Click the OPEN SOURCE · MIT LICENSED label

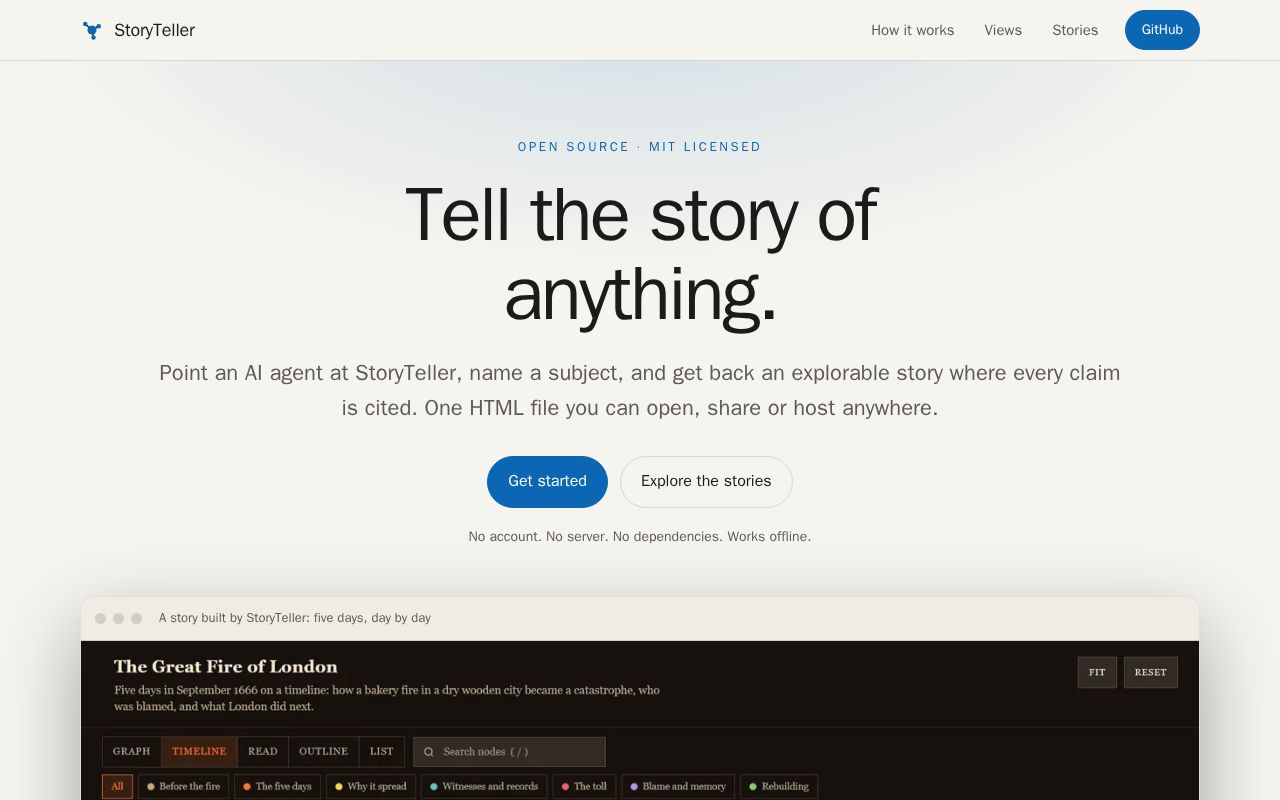pyautogui.click(x=640, y=147)
